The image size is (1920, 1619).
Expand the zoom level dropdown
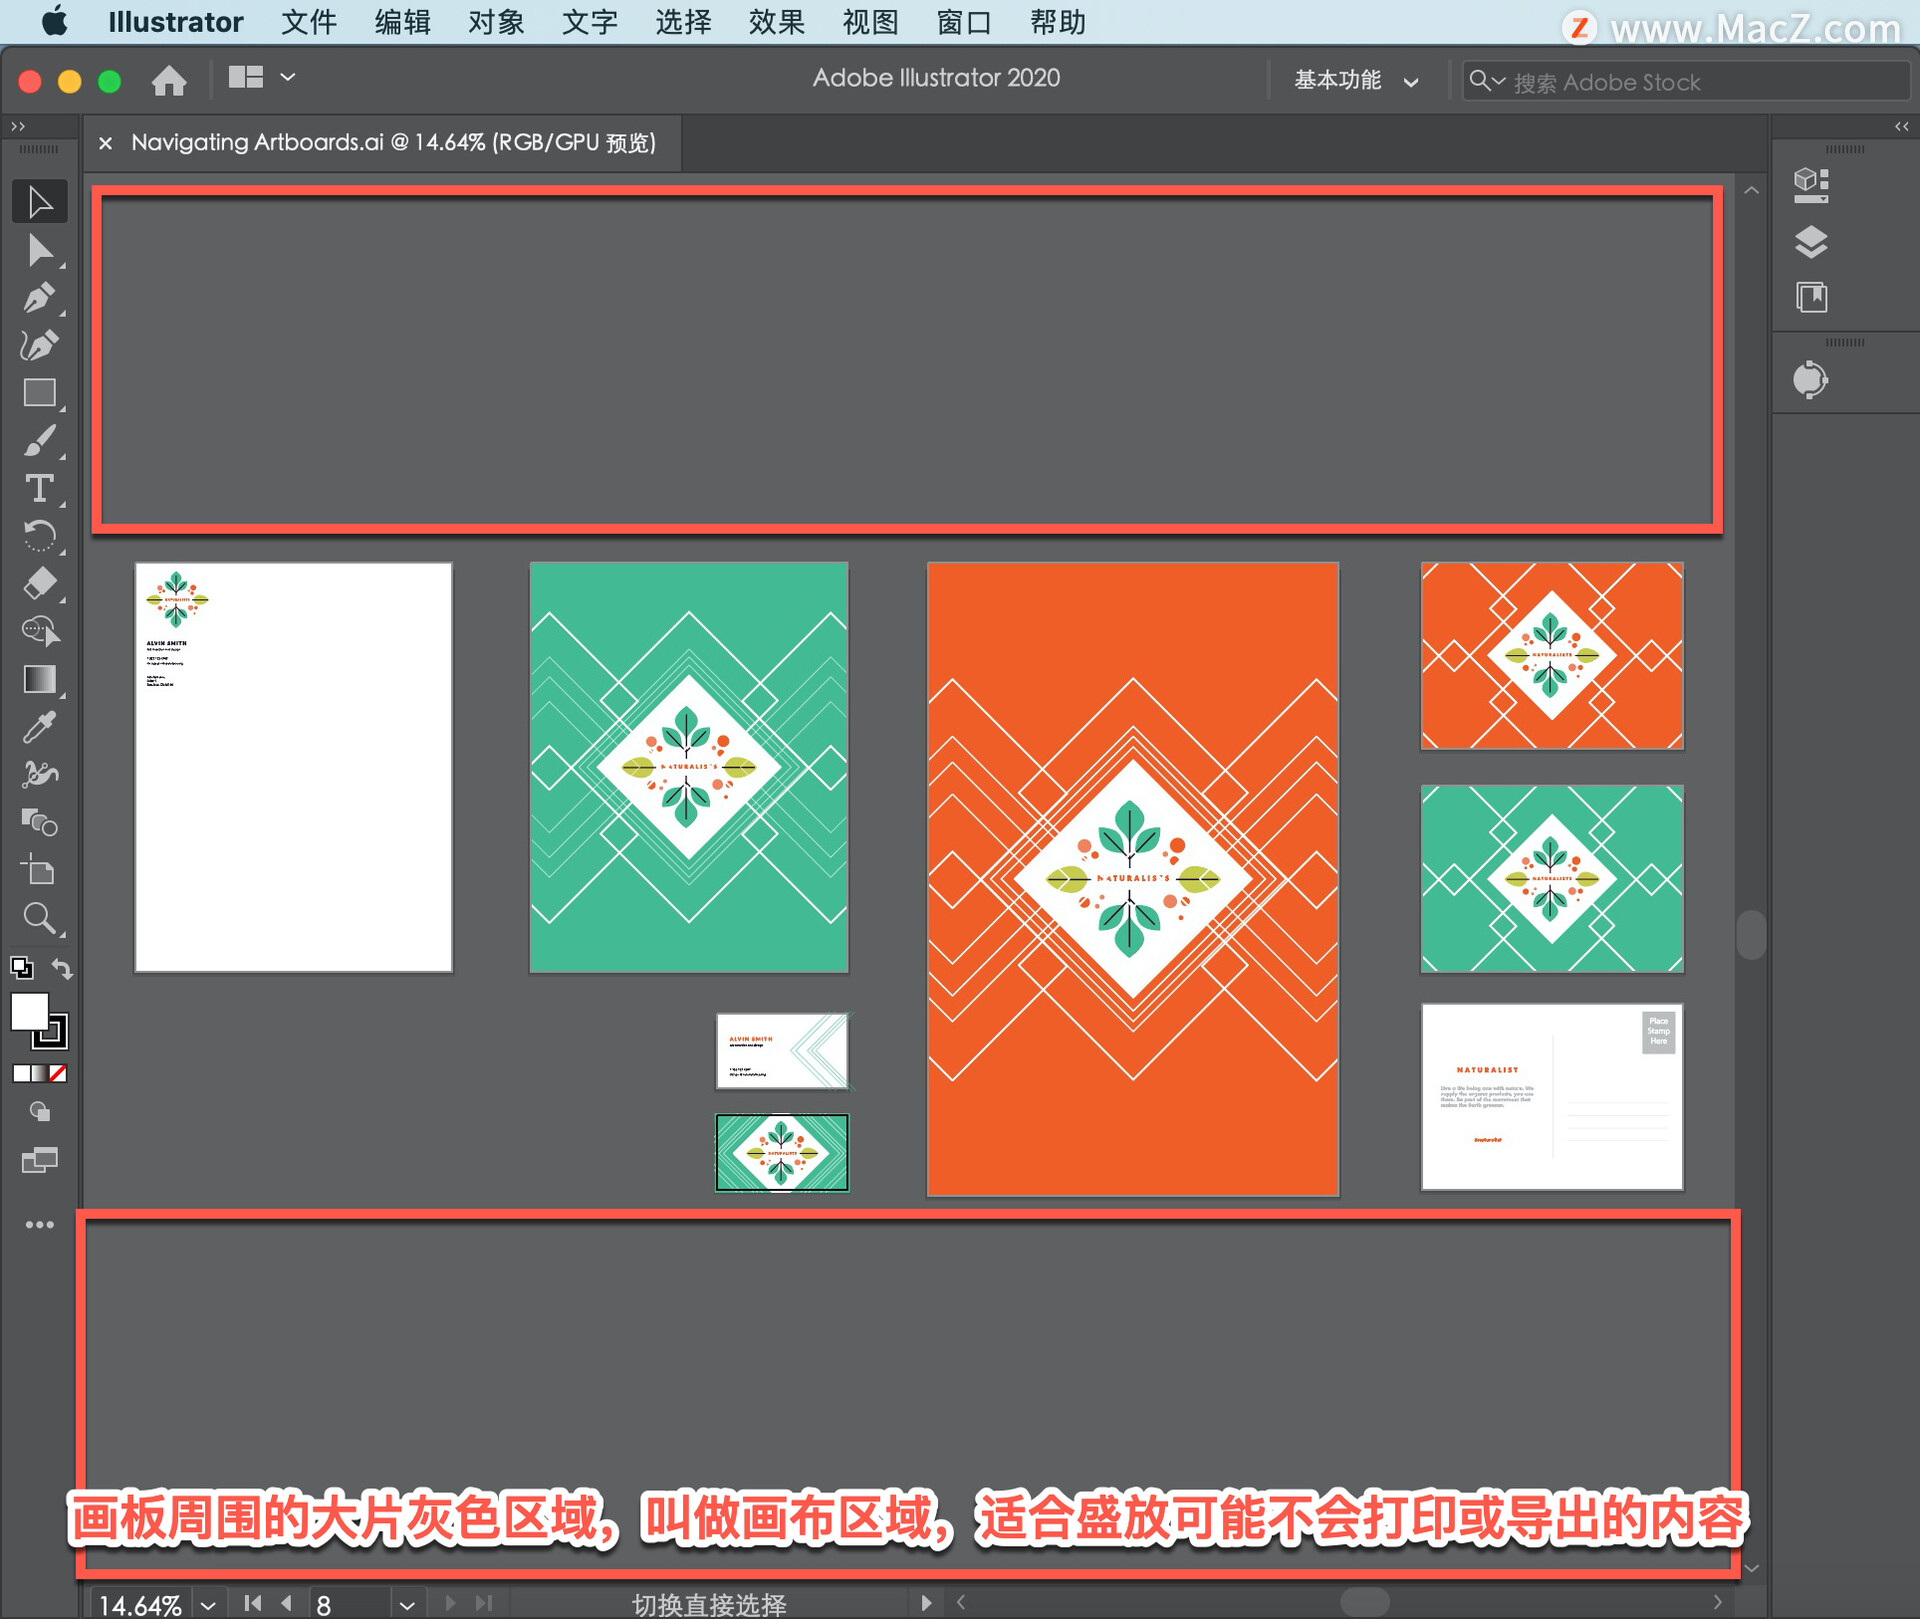click(208, 1604)
